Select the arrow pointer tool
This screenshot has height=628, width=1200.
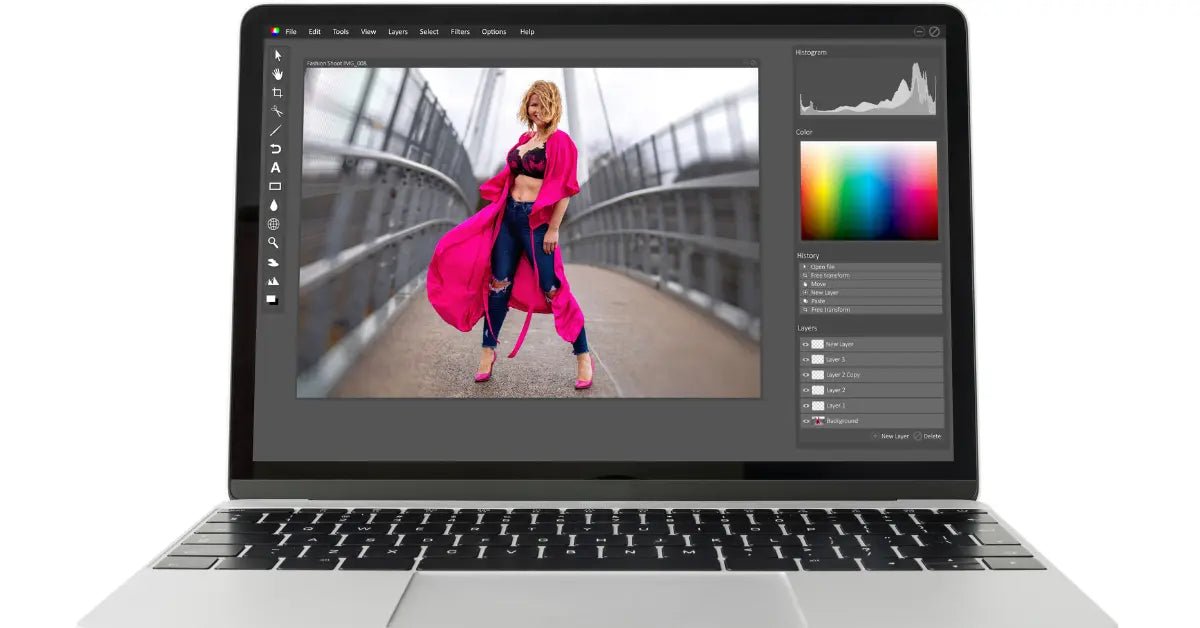coord(277,55)
